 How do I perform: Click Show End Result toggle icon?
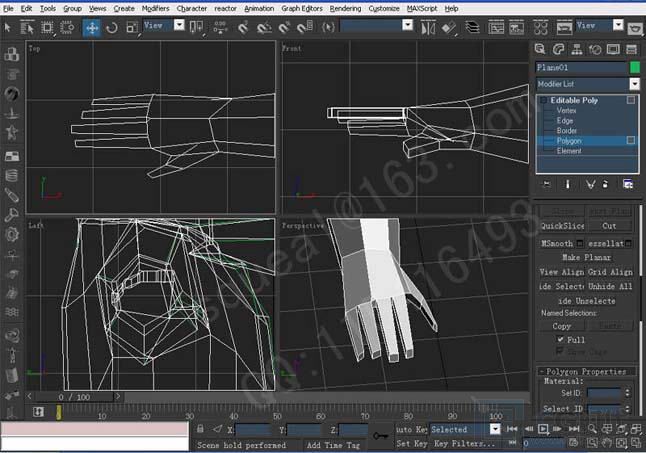click(567, 184)
